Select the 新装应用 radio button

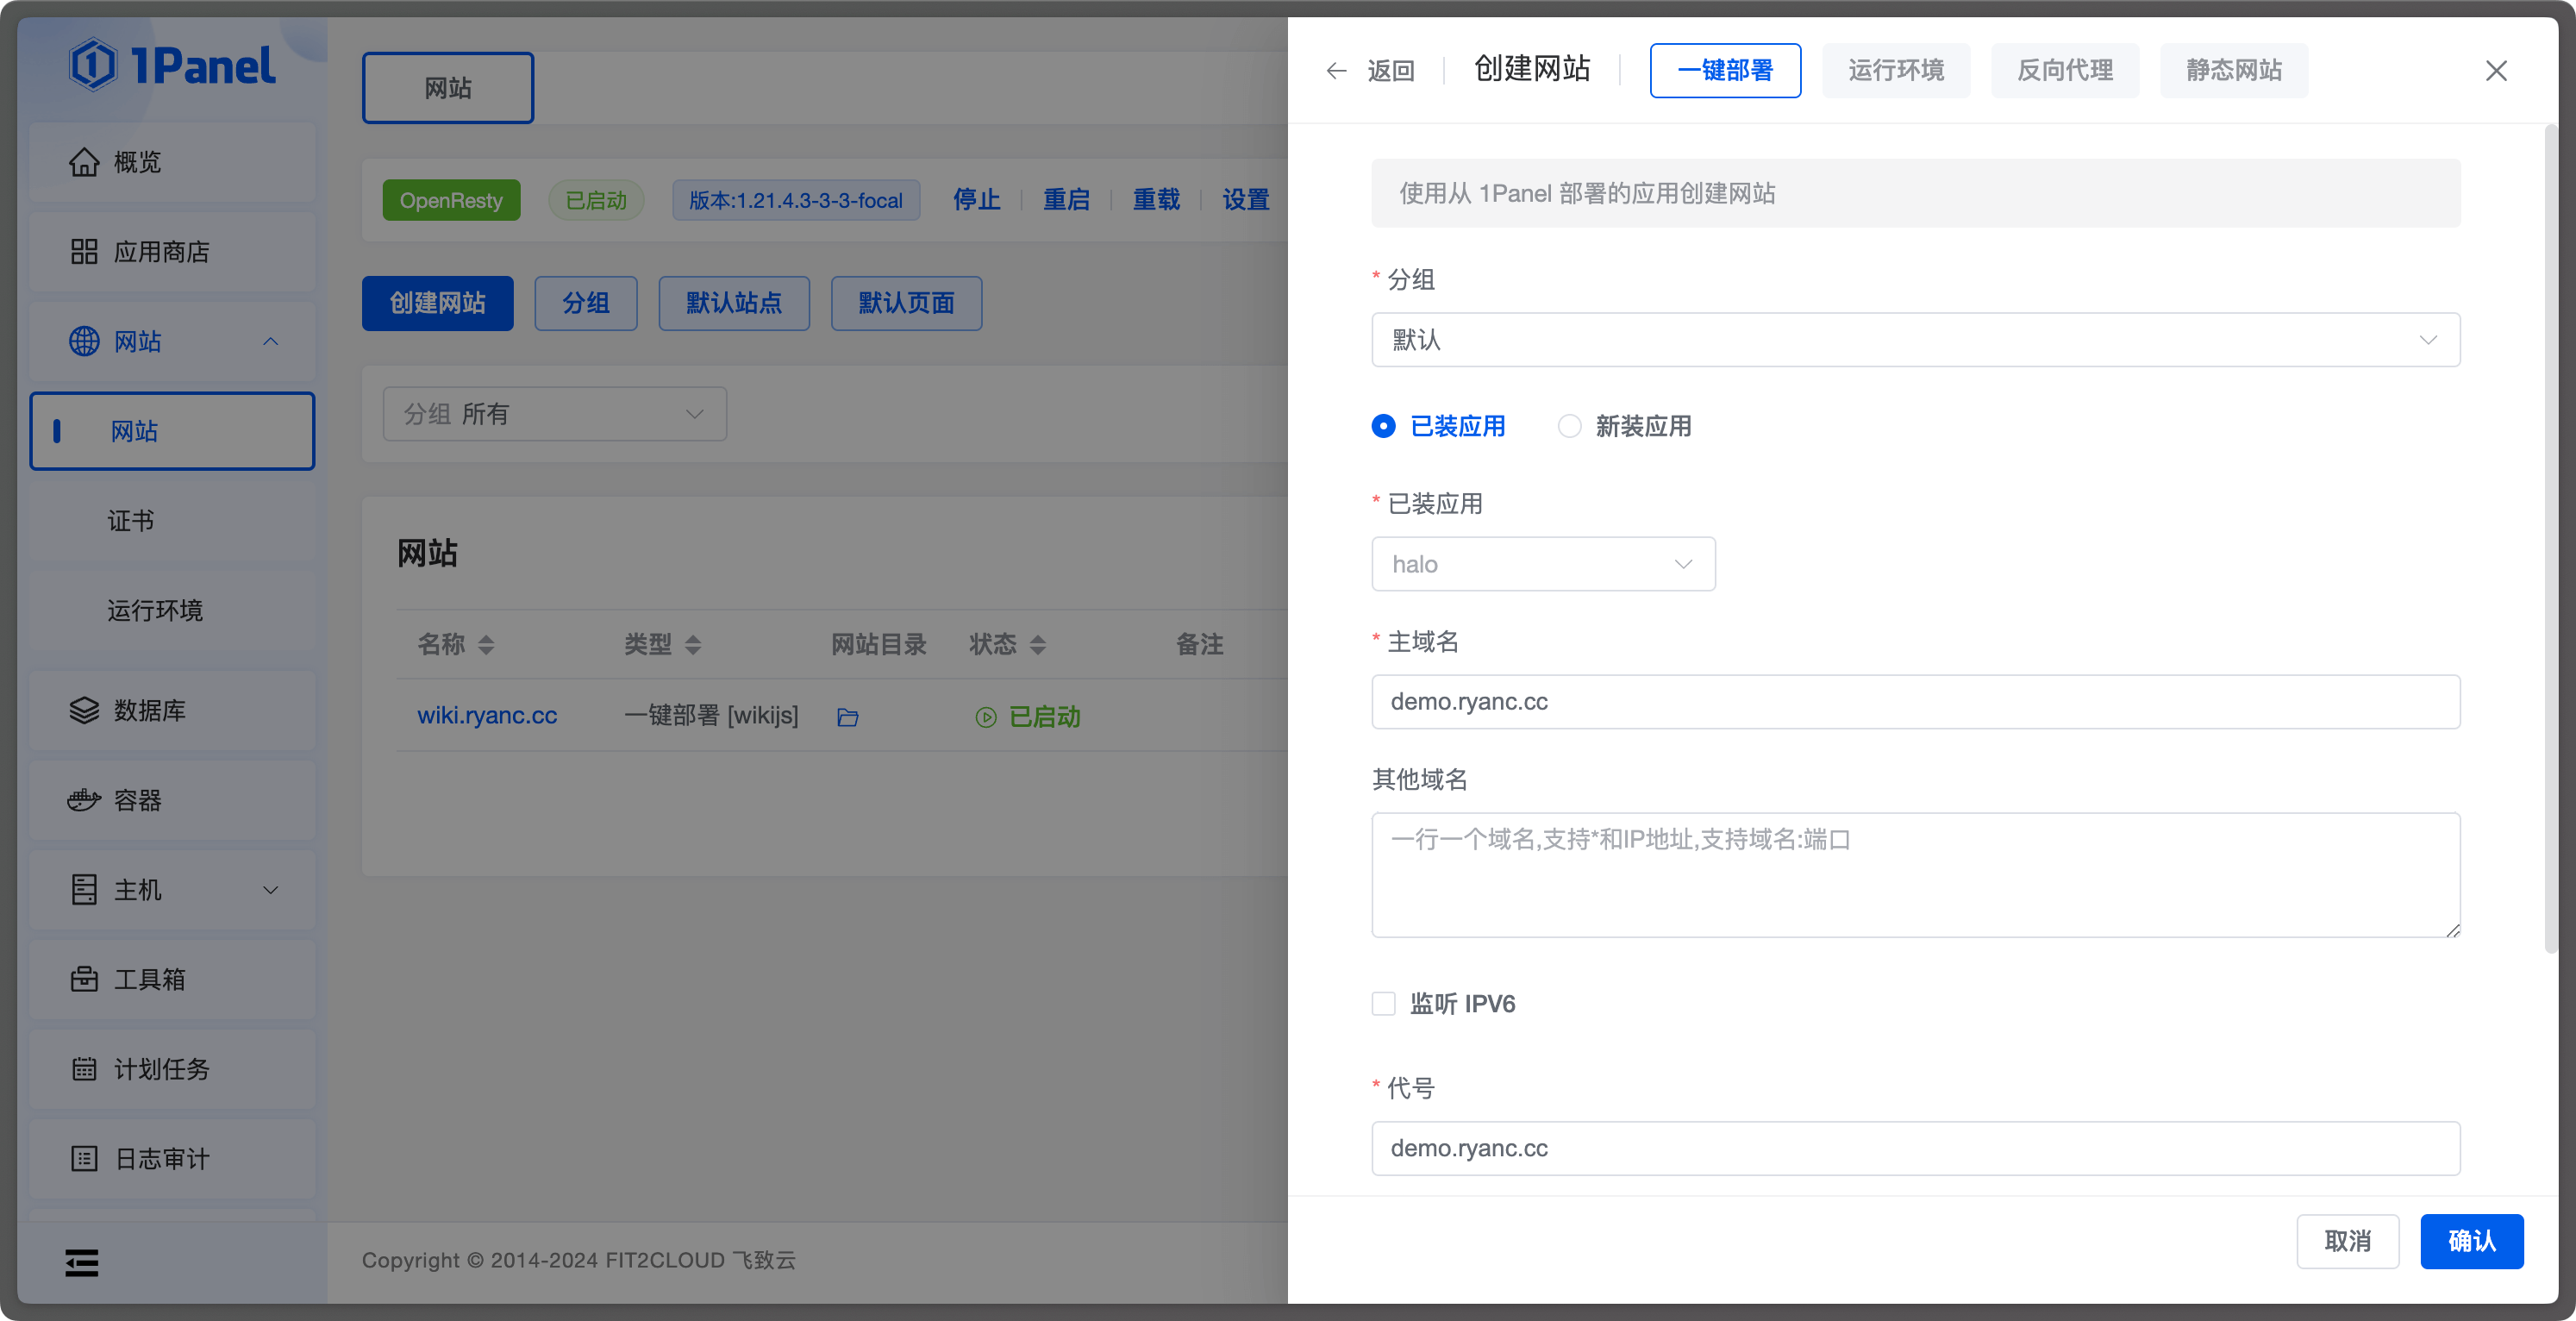point(1569,426)
